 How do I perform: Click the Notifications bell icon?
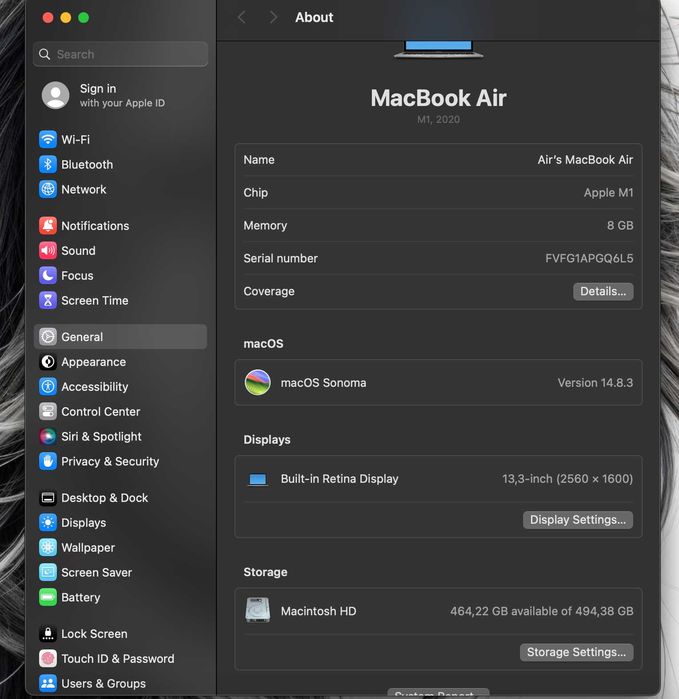48,226
